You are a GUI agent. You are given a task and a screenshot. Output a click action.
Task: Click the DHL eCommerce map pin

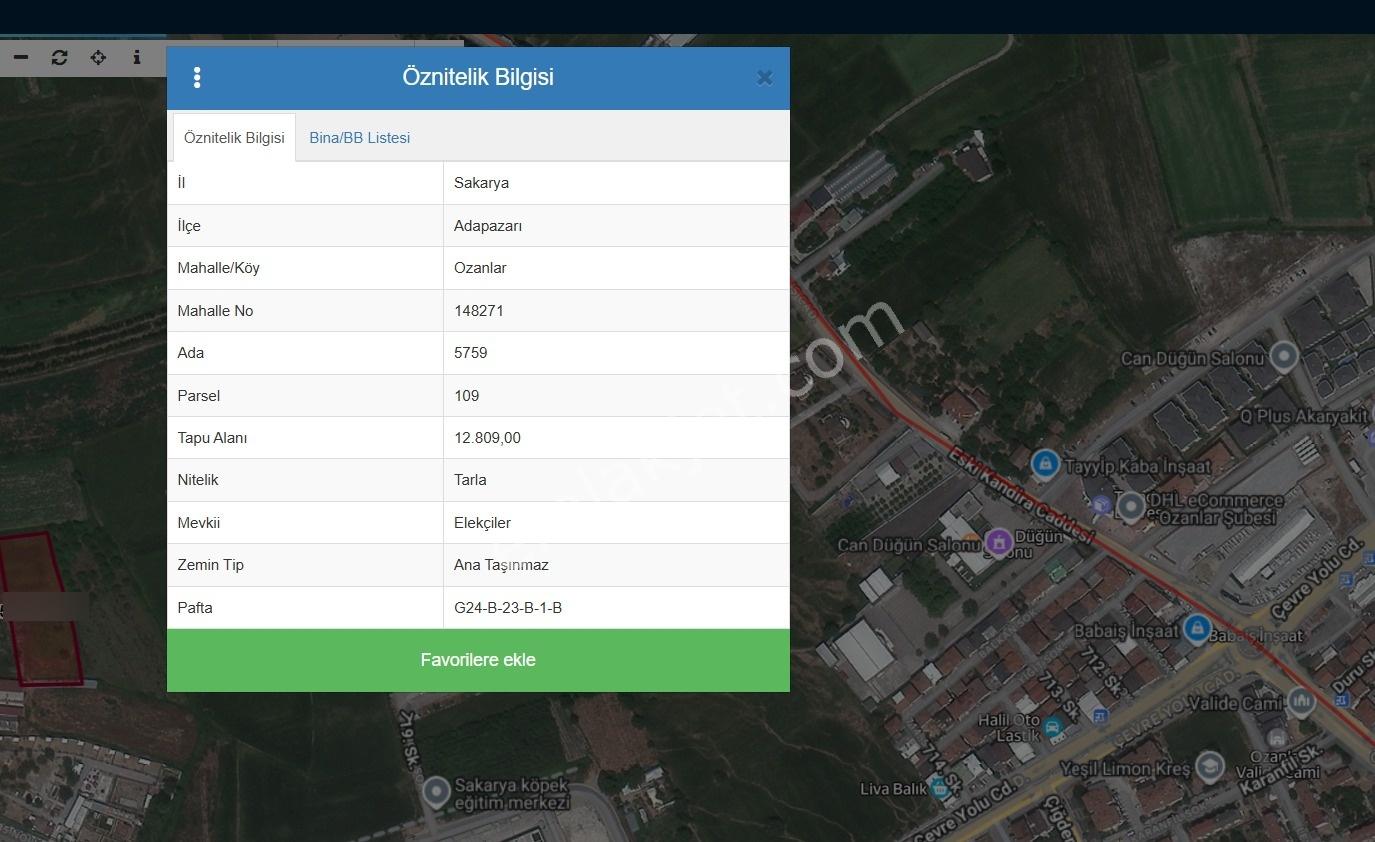coord(1131,506)
